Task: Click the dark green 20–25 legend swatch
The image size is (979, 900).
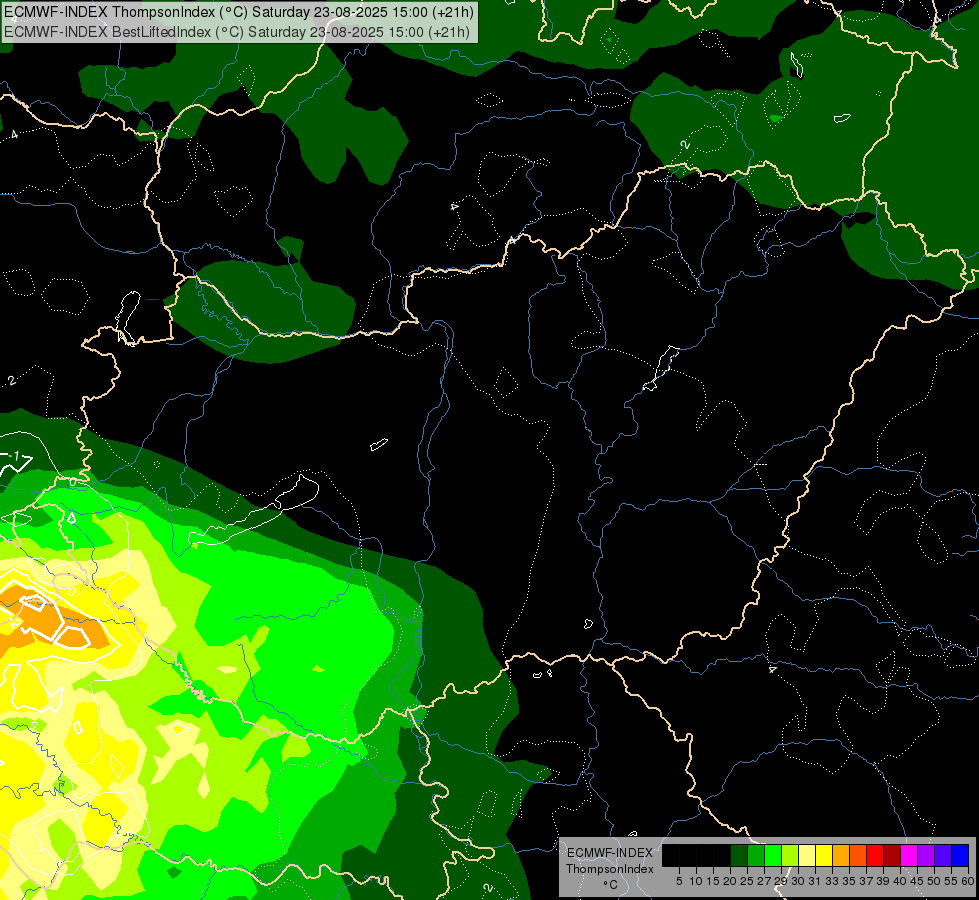Action: point(739,855)
